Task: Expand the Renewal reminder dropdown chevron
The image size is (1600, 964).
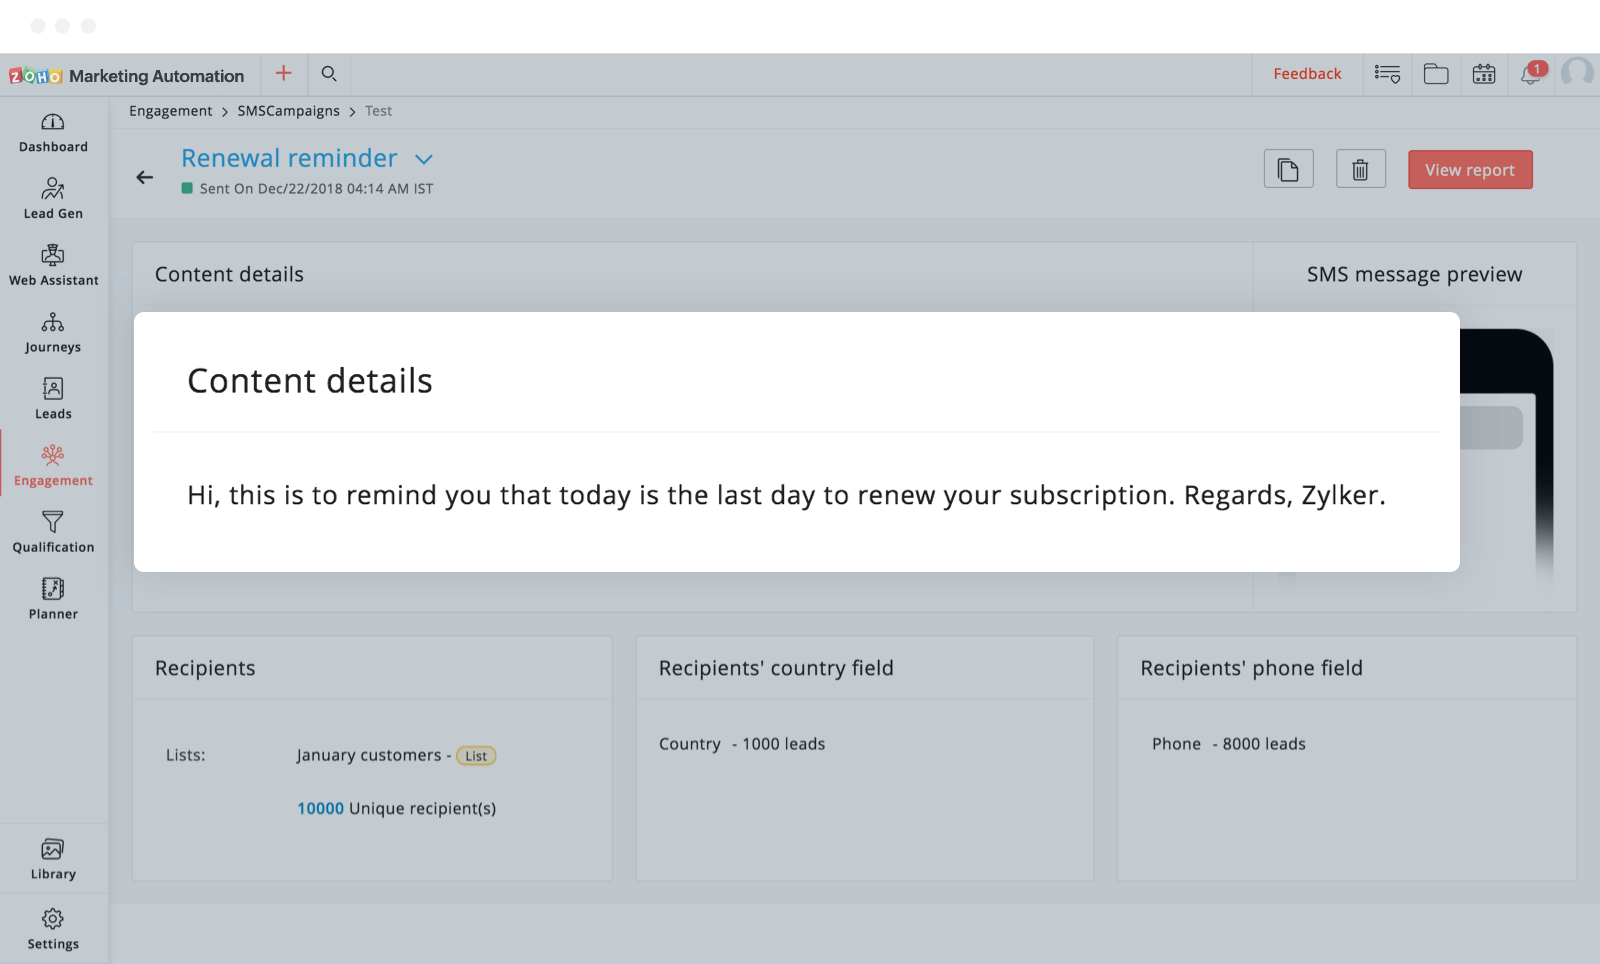Action: pyautogui.click(x=424, y=159)
